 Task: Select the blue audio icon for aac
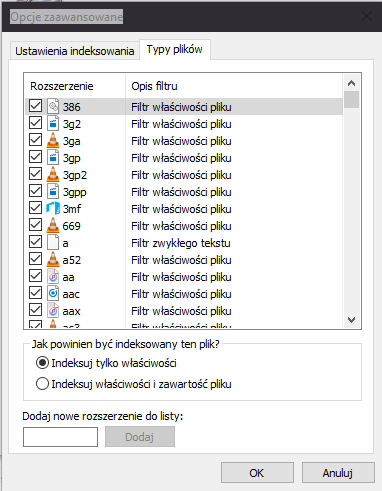click(53, 293)
